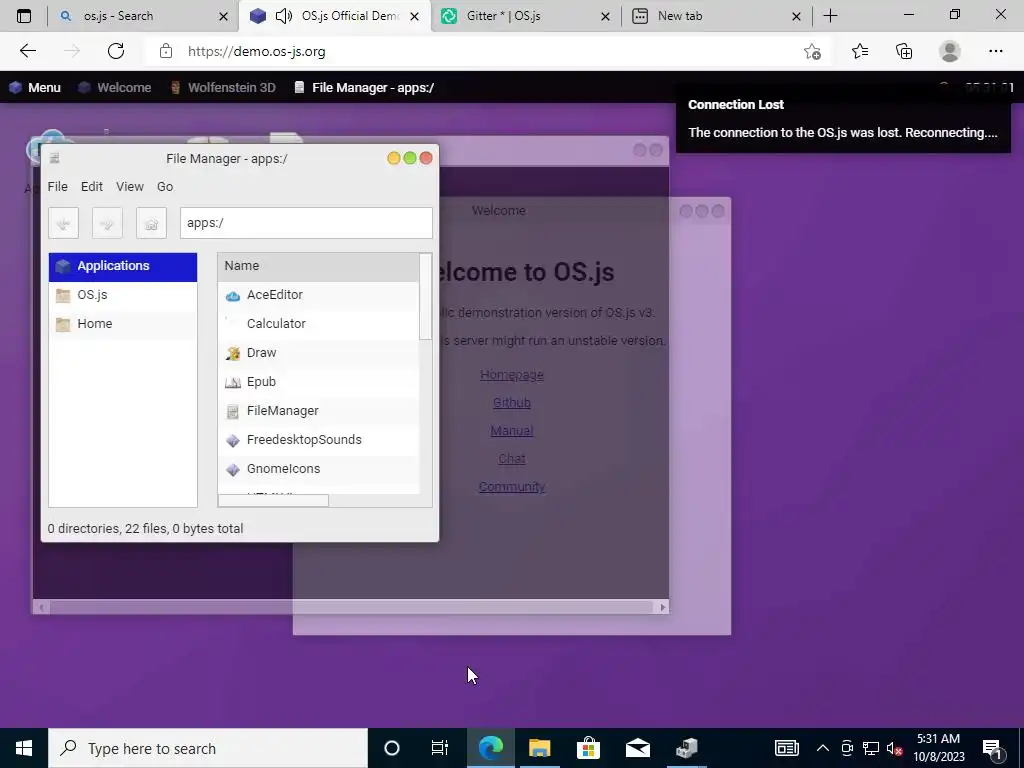Click the Draw app icon
Image resolution: width=1024 pixels, height=768 pixels.
tap(232, 353)
